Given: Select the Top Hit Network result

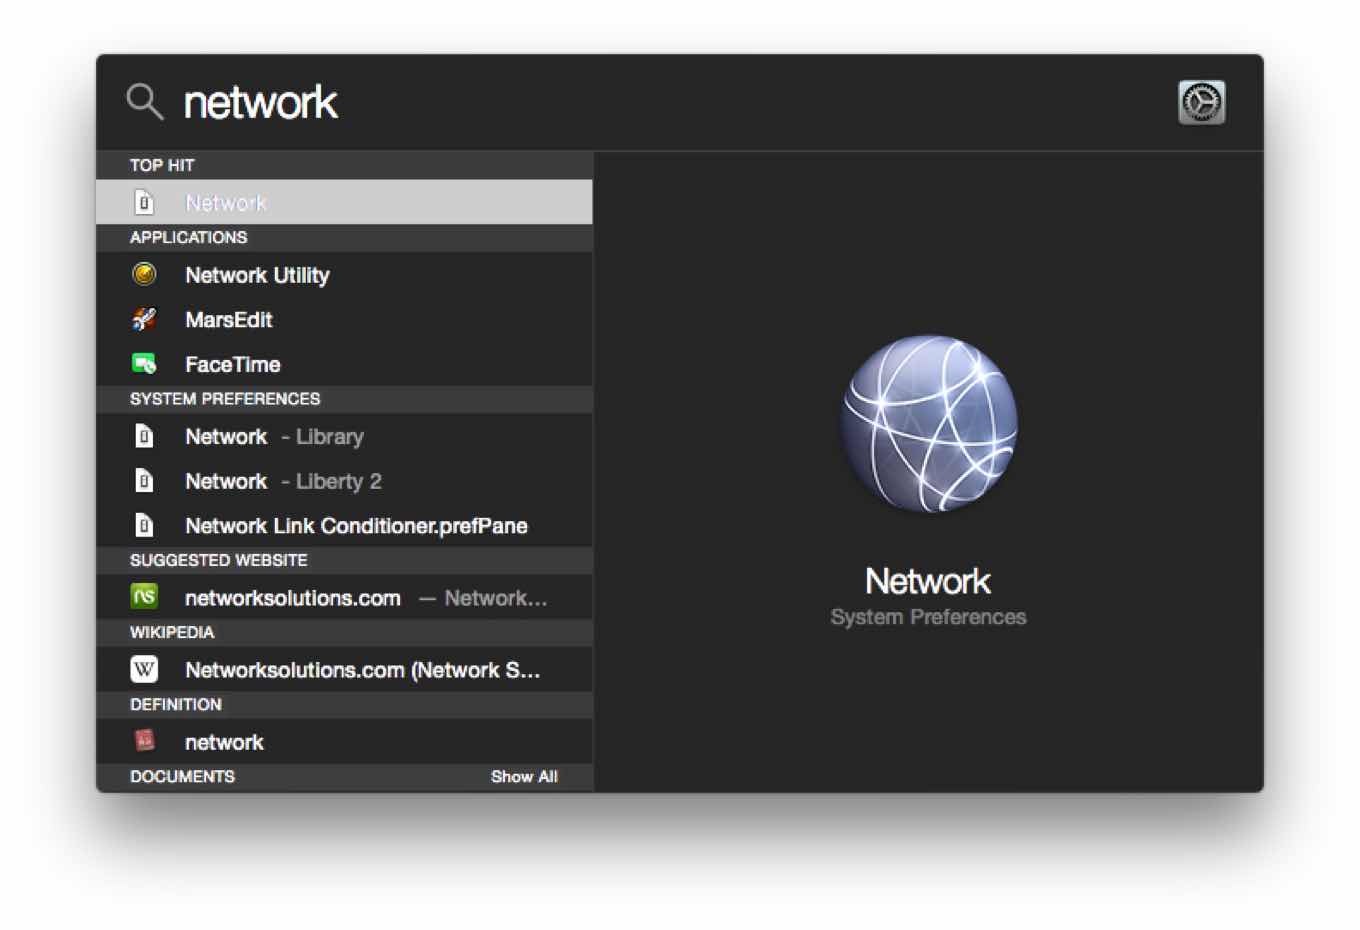Looking at the screenshot, I should pos(344,202).
